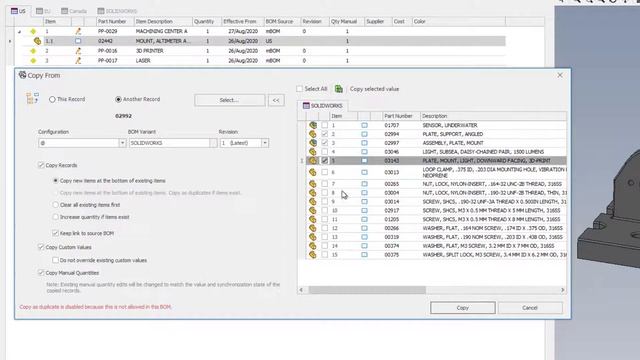Click assembly icon for row 02997 ASSEMBLY, PLATE, MOUNT

coord(313,143)
